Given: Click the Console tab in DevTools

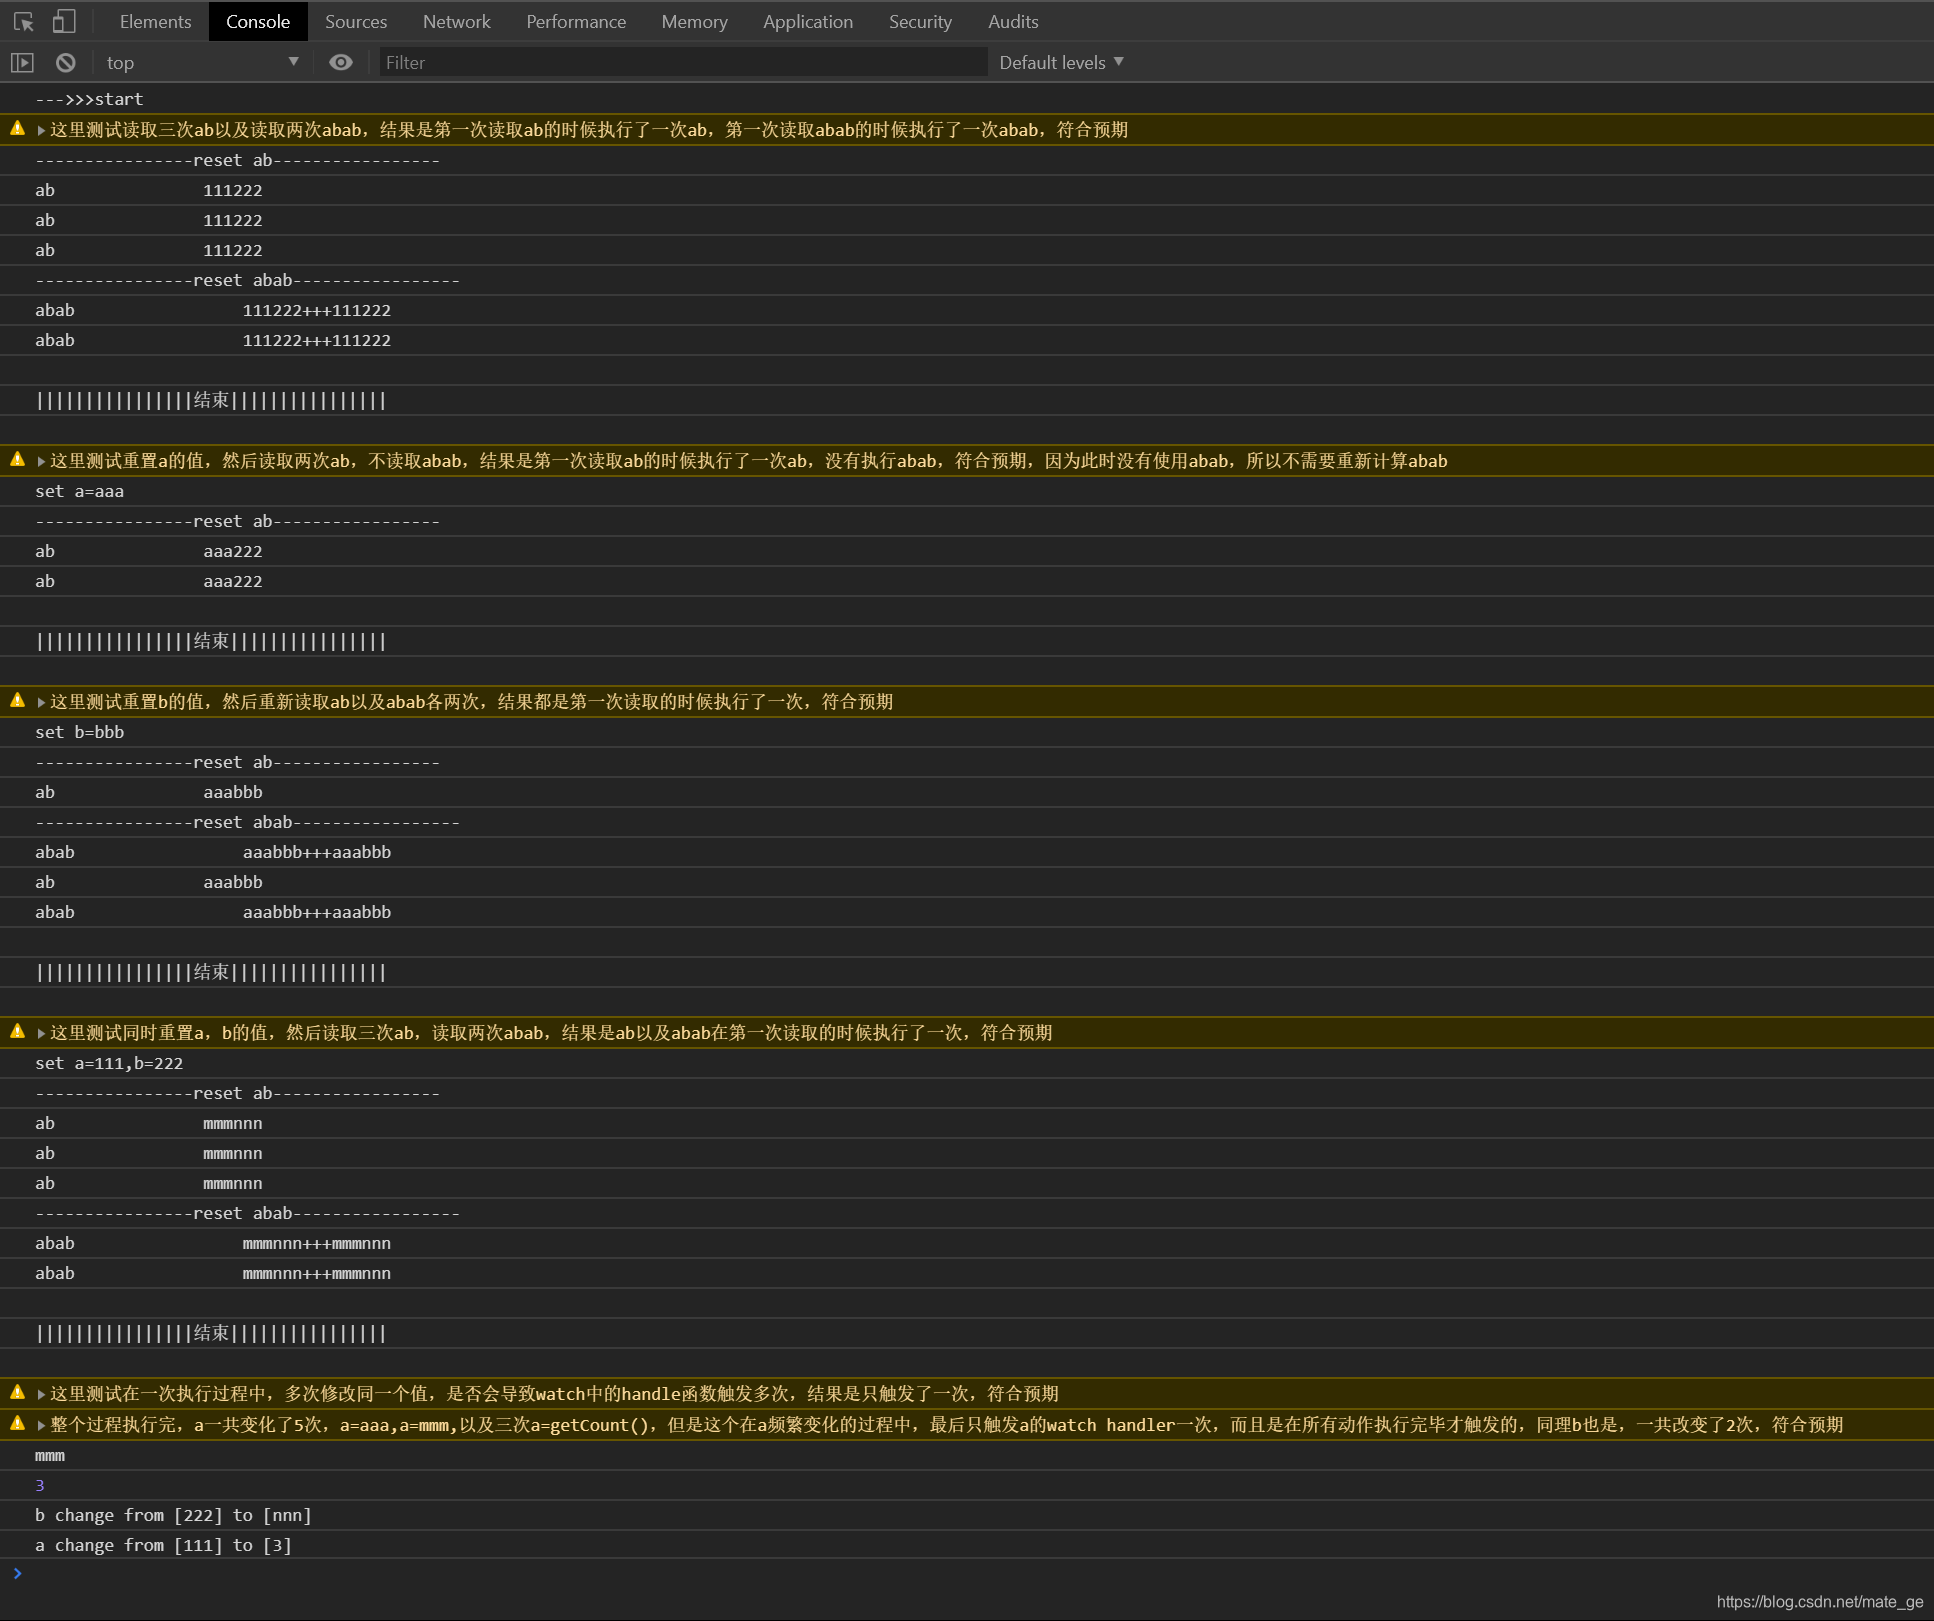Looking at the screenshot, I should pyautogui.click(x=256, y=21).
